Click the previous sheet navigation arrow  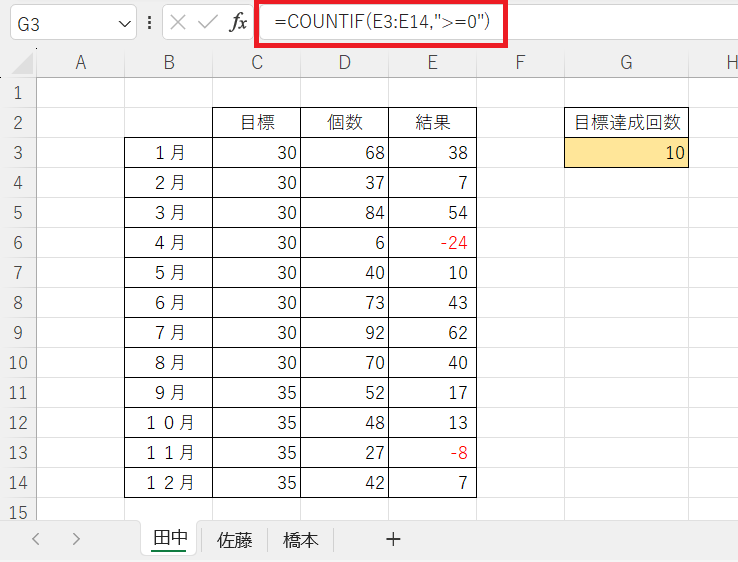[x=36, y=539]
